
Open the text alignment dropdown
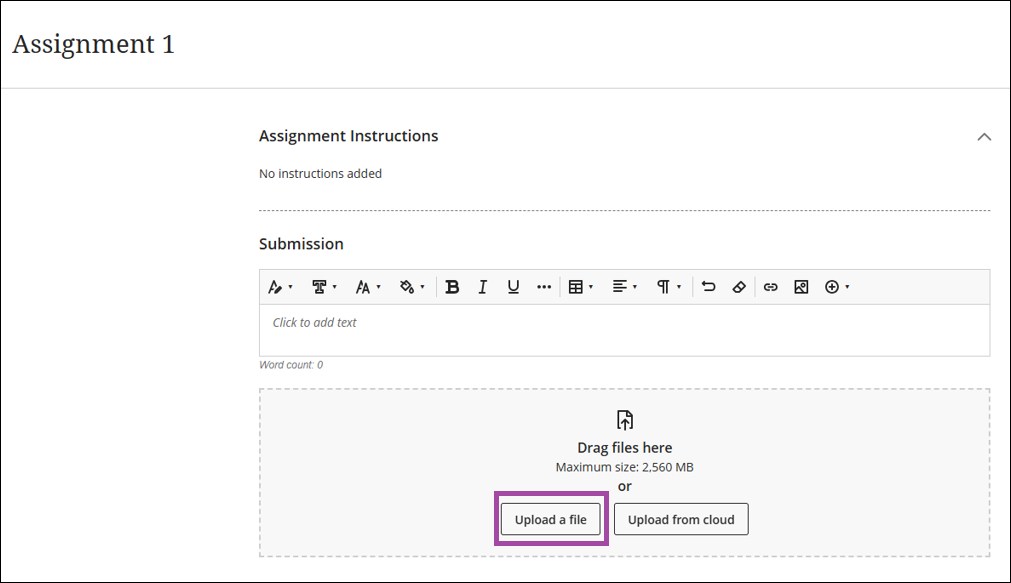pos(624,287)
